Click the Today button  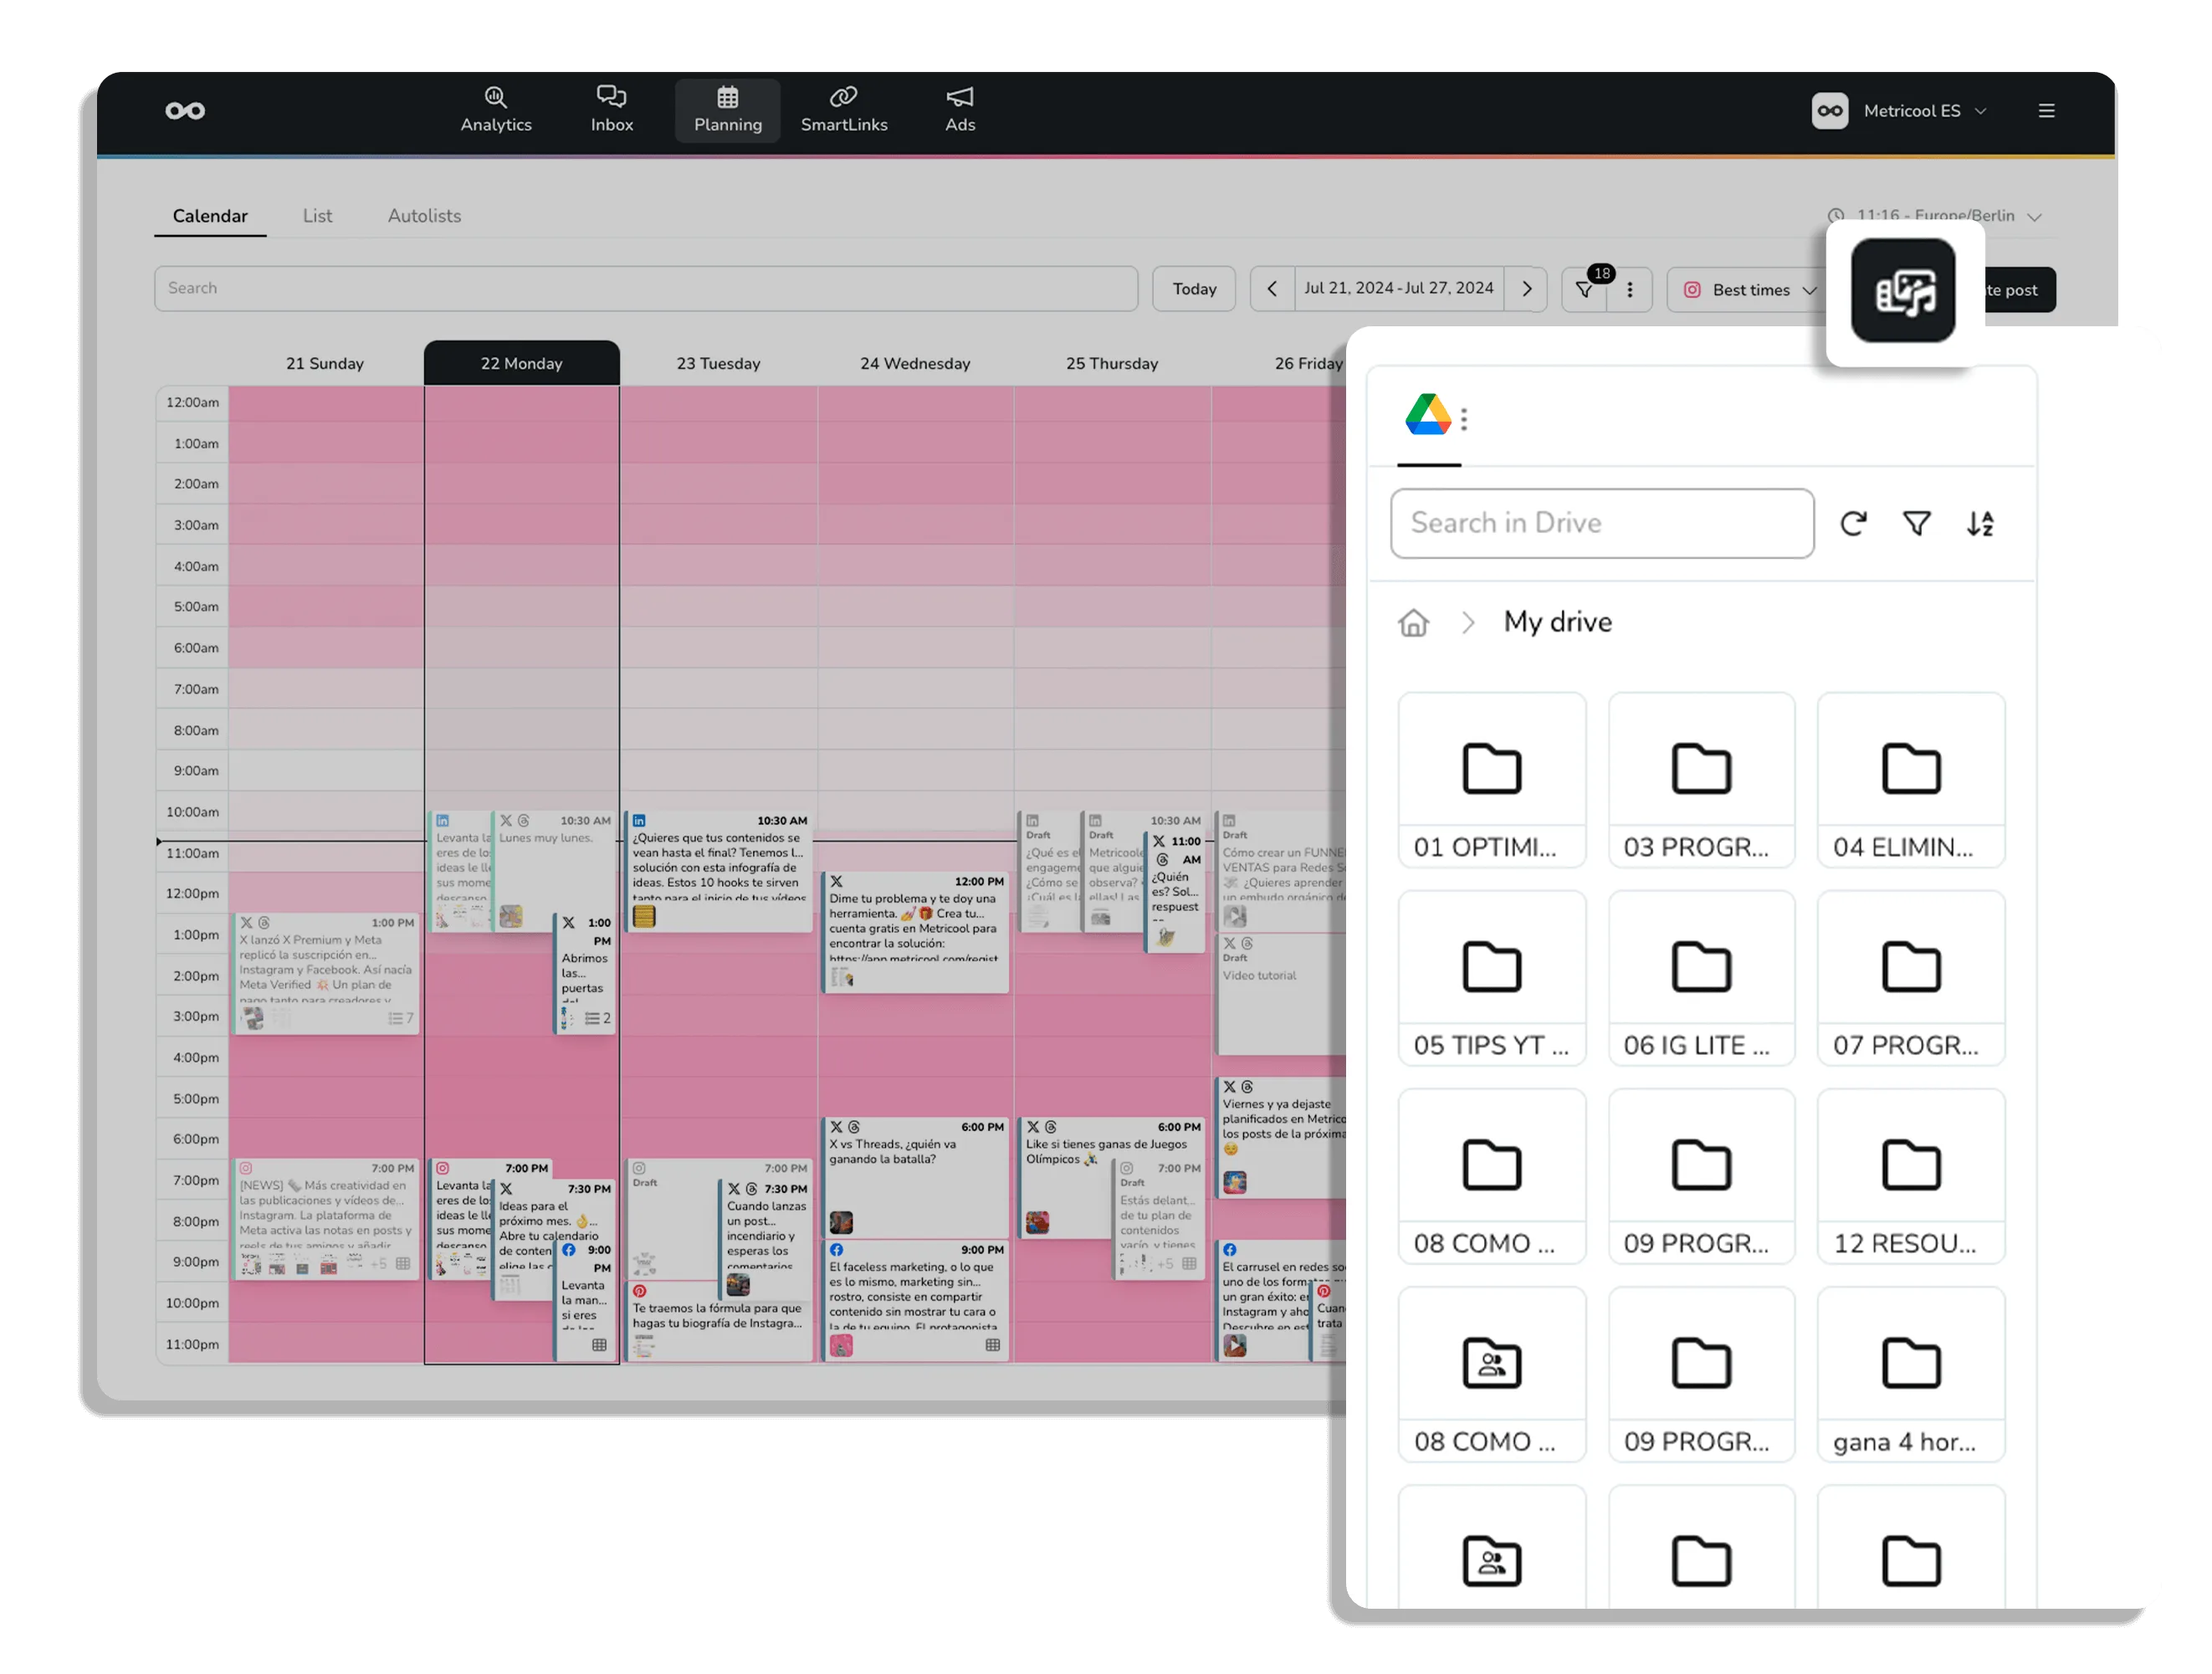tap(1193, 289)
